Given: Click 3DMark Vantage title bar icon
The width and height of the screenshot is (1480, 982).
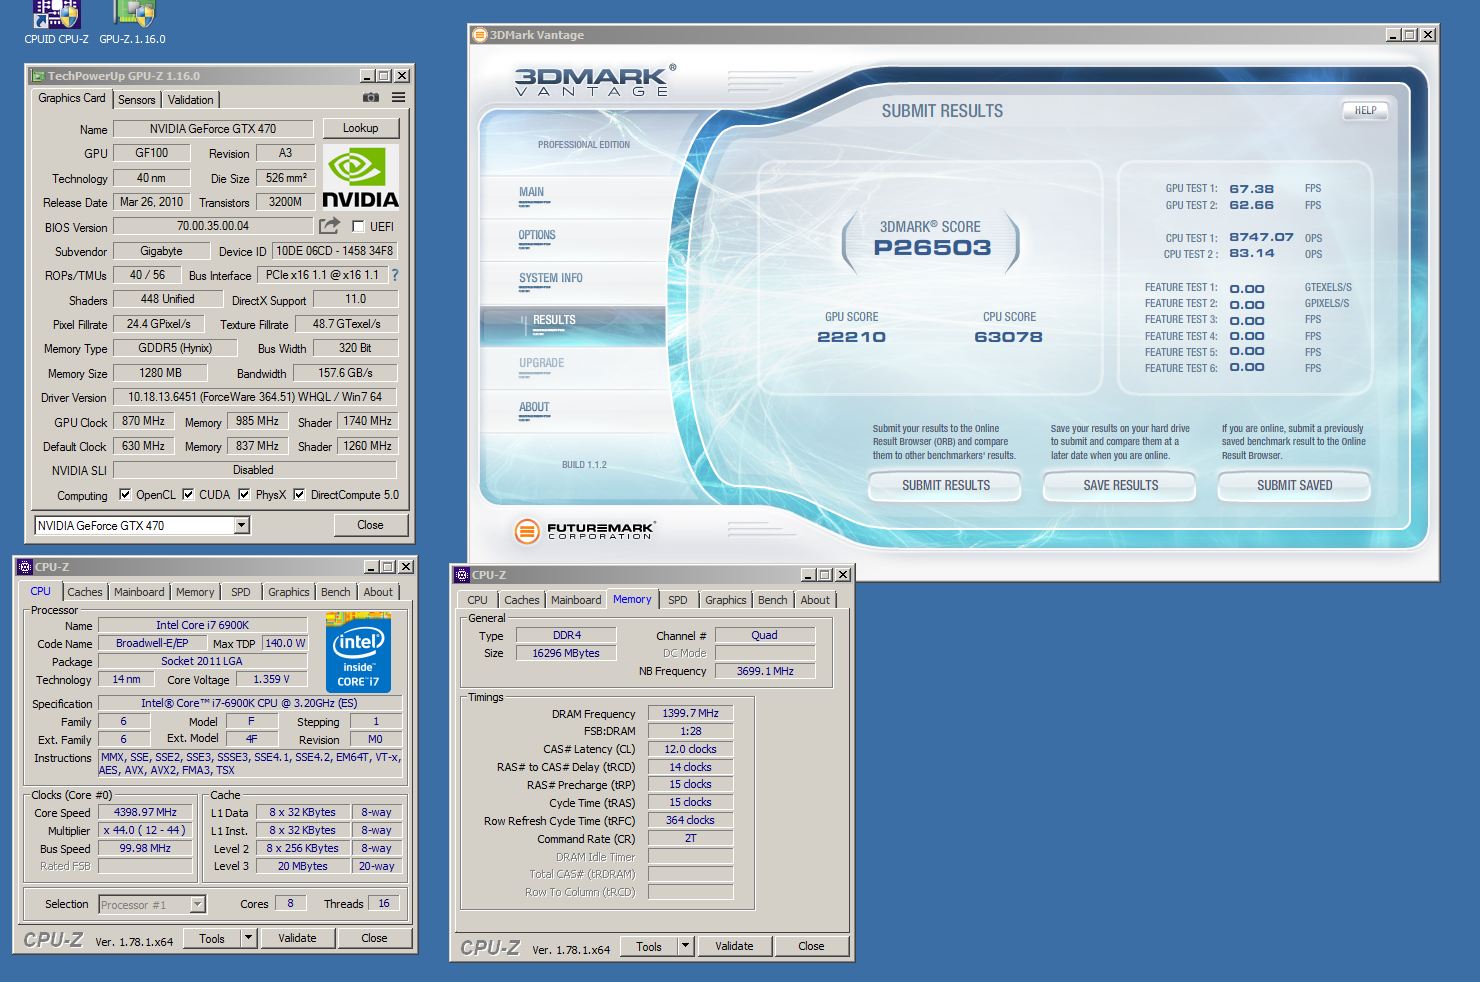Looking at the screenshot, I should coord(480,35).
